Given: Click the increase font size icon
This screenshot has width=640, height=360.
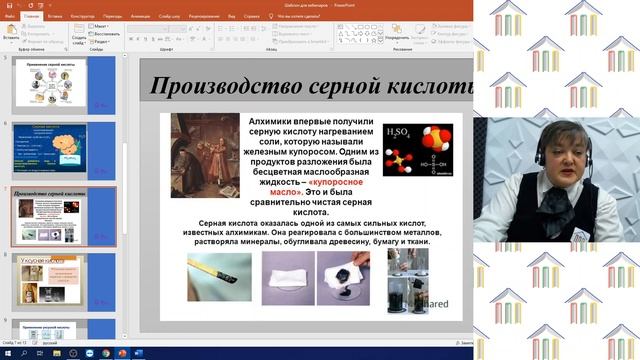Looking at the screenshot, I should [191, 29].
